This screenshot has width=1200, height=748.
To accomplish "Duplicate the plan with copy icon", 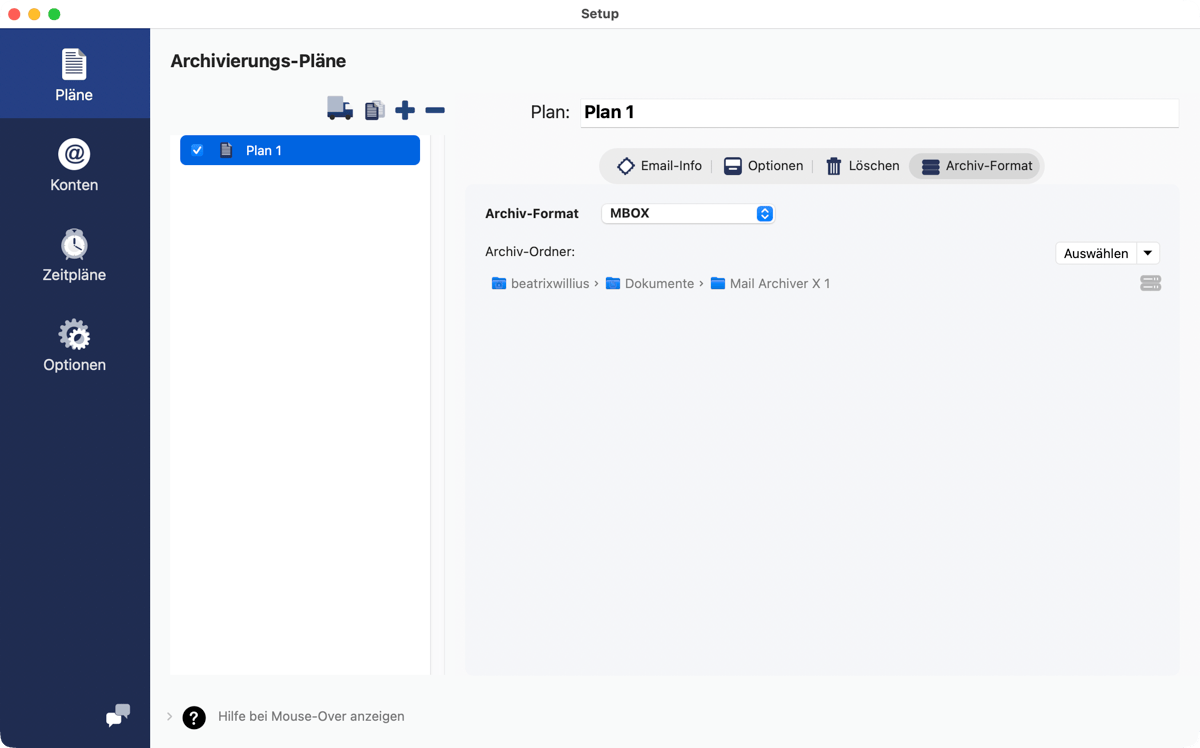I will tap(374, 110).
